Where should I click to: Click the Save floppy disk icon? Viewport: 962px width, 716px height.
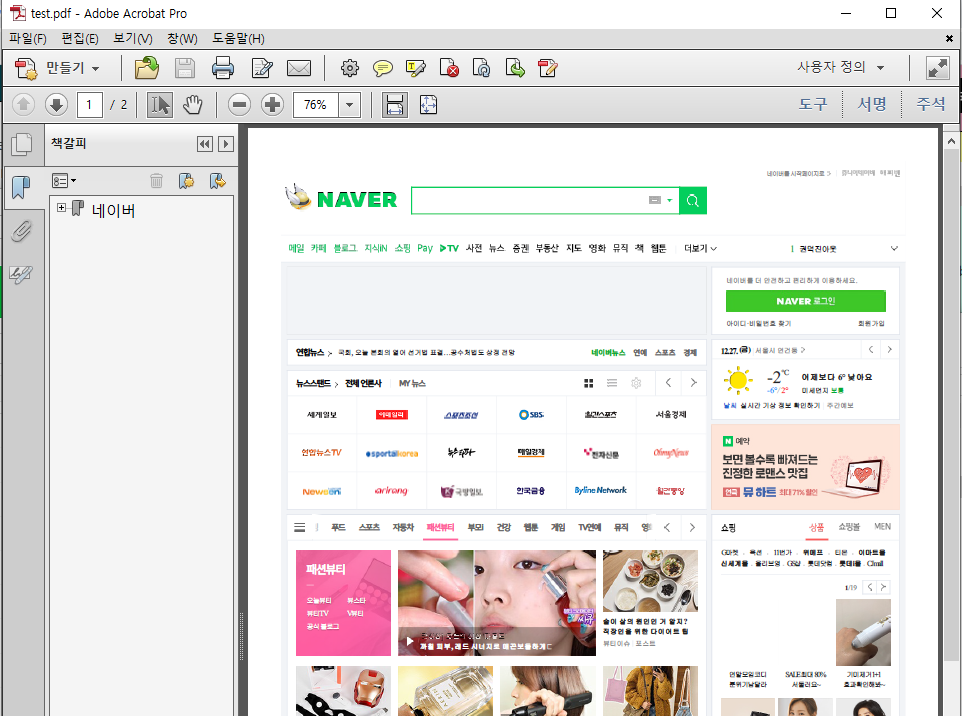pyautogui.click(x=185, y=67)
